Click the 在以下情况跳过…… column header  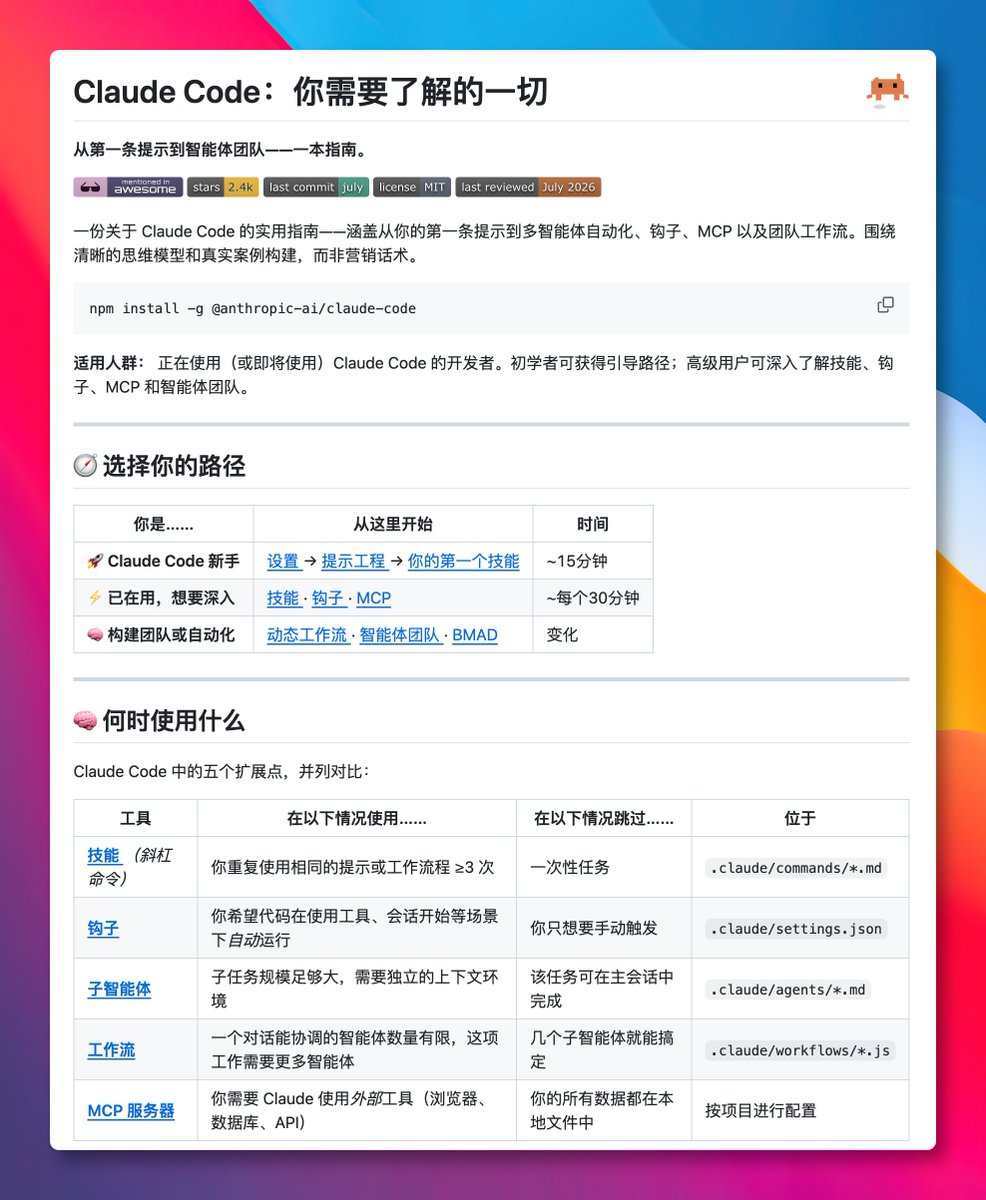coord(604,818)
